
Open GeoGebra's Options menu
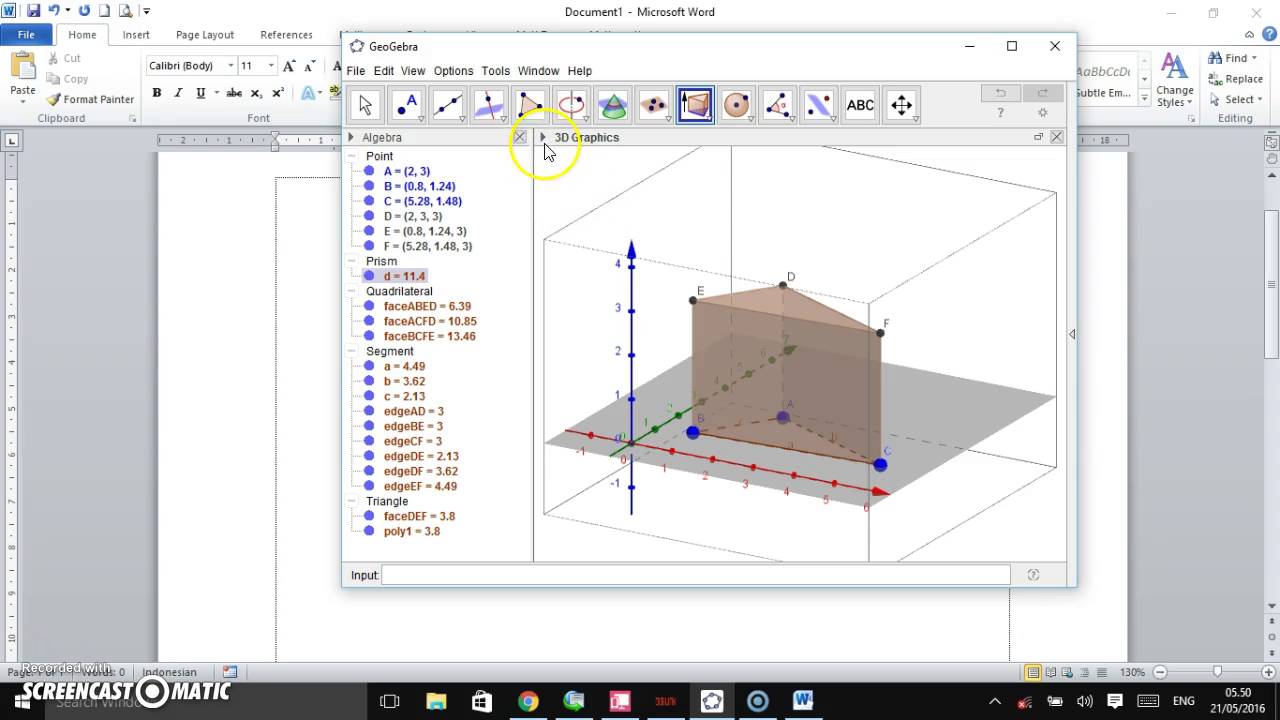pos(453,71)
